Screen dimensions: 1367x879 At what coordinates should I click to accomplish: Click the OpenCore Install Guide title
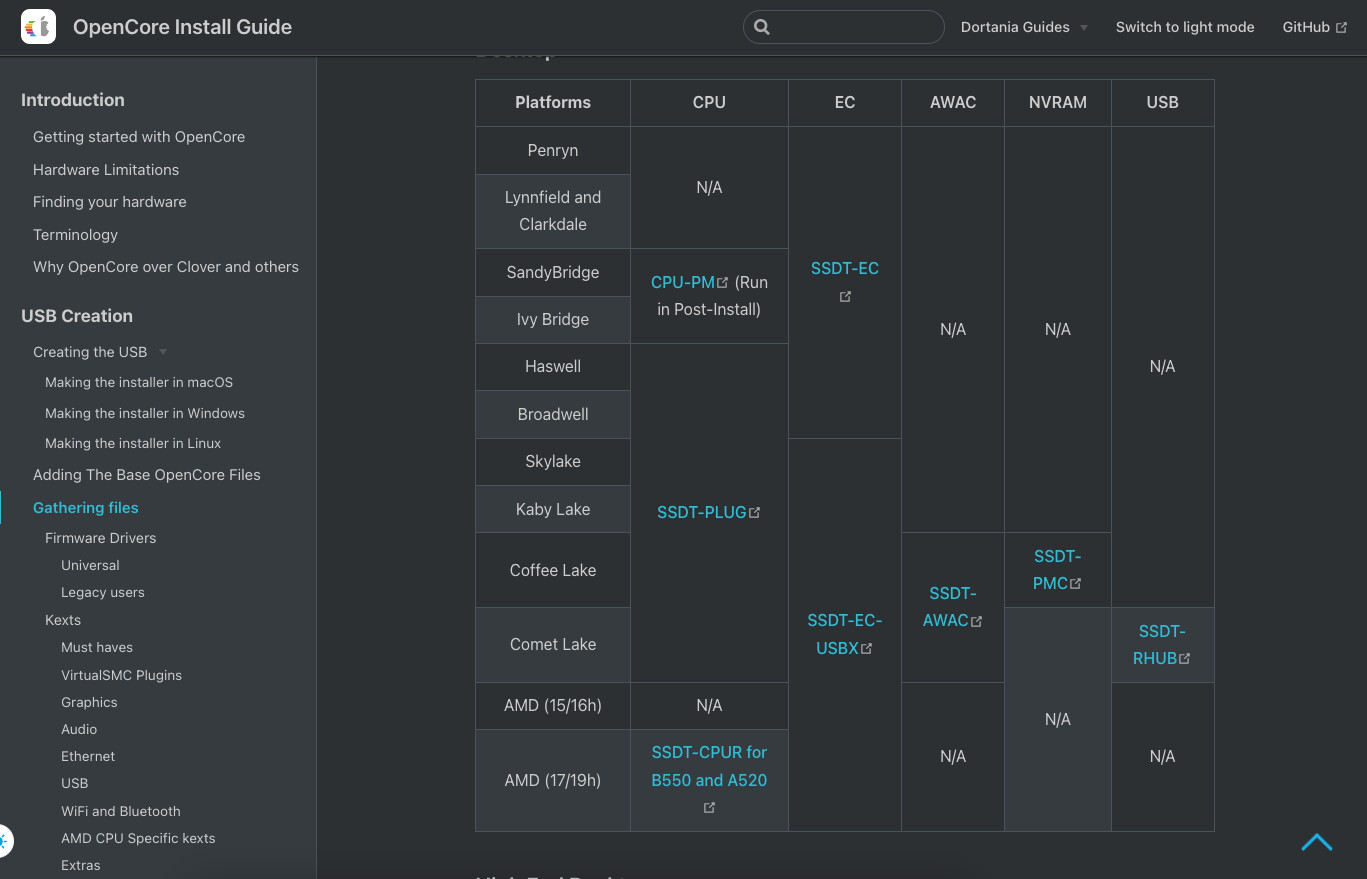pos(182,27)
